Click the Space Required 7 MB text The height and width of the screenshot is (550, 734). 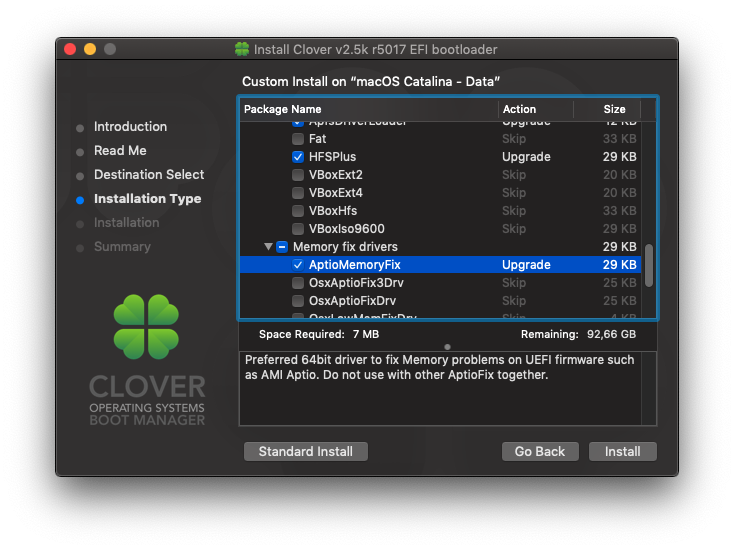pyautogui.click(x=319, y=334)
